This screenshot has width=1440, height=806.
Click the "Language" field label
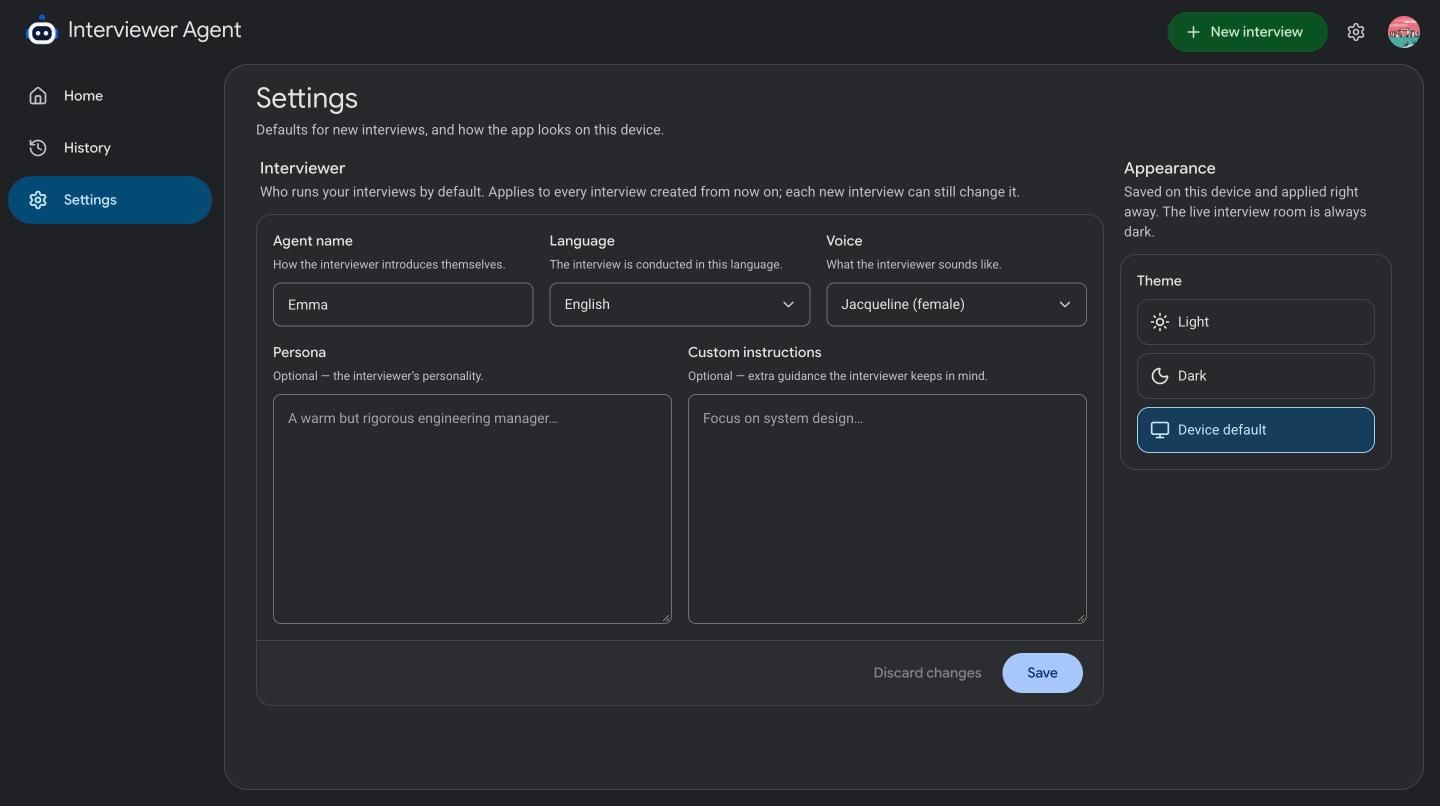pyautogui.click(x=582, y=241)
